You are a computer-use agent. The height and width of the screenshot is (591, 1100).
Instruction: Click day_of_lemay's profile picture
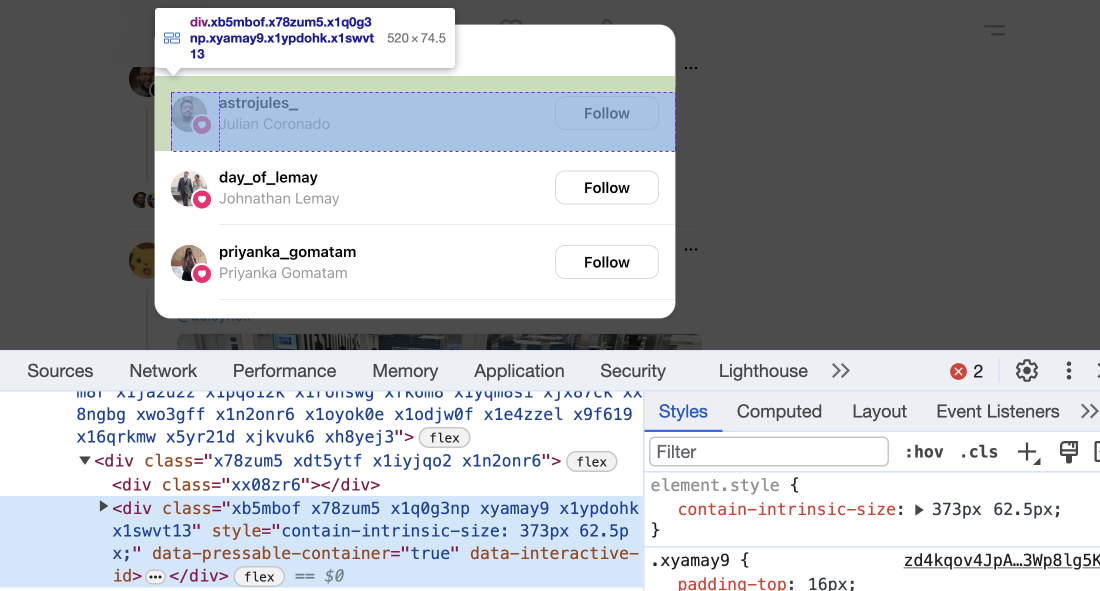click(x=188, y=188)
